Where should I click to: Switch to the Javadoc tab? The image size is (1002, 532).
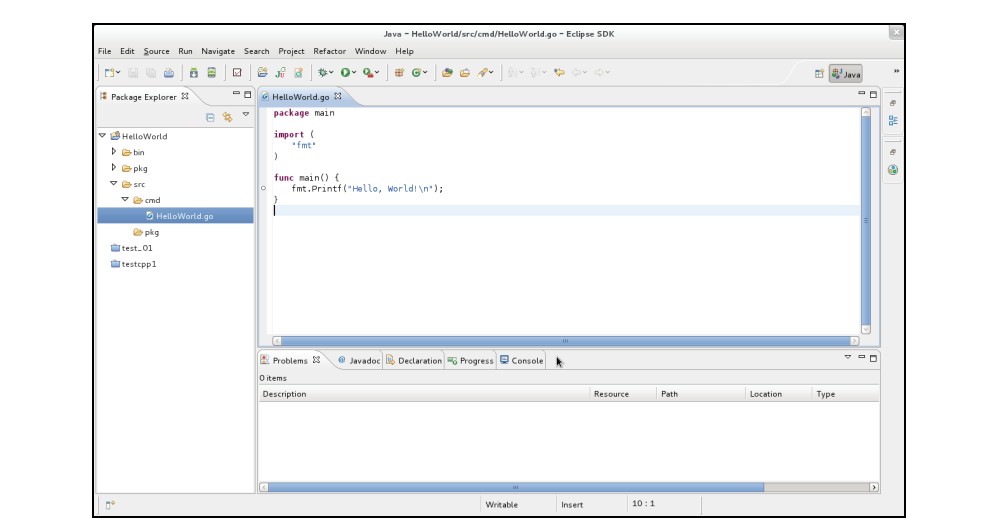tap(359, 360)
